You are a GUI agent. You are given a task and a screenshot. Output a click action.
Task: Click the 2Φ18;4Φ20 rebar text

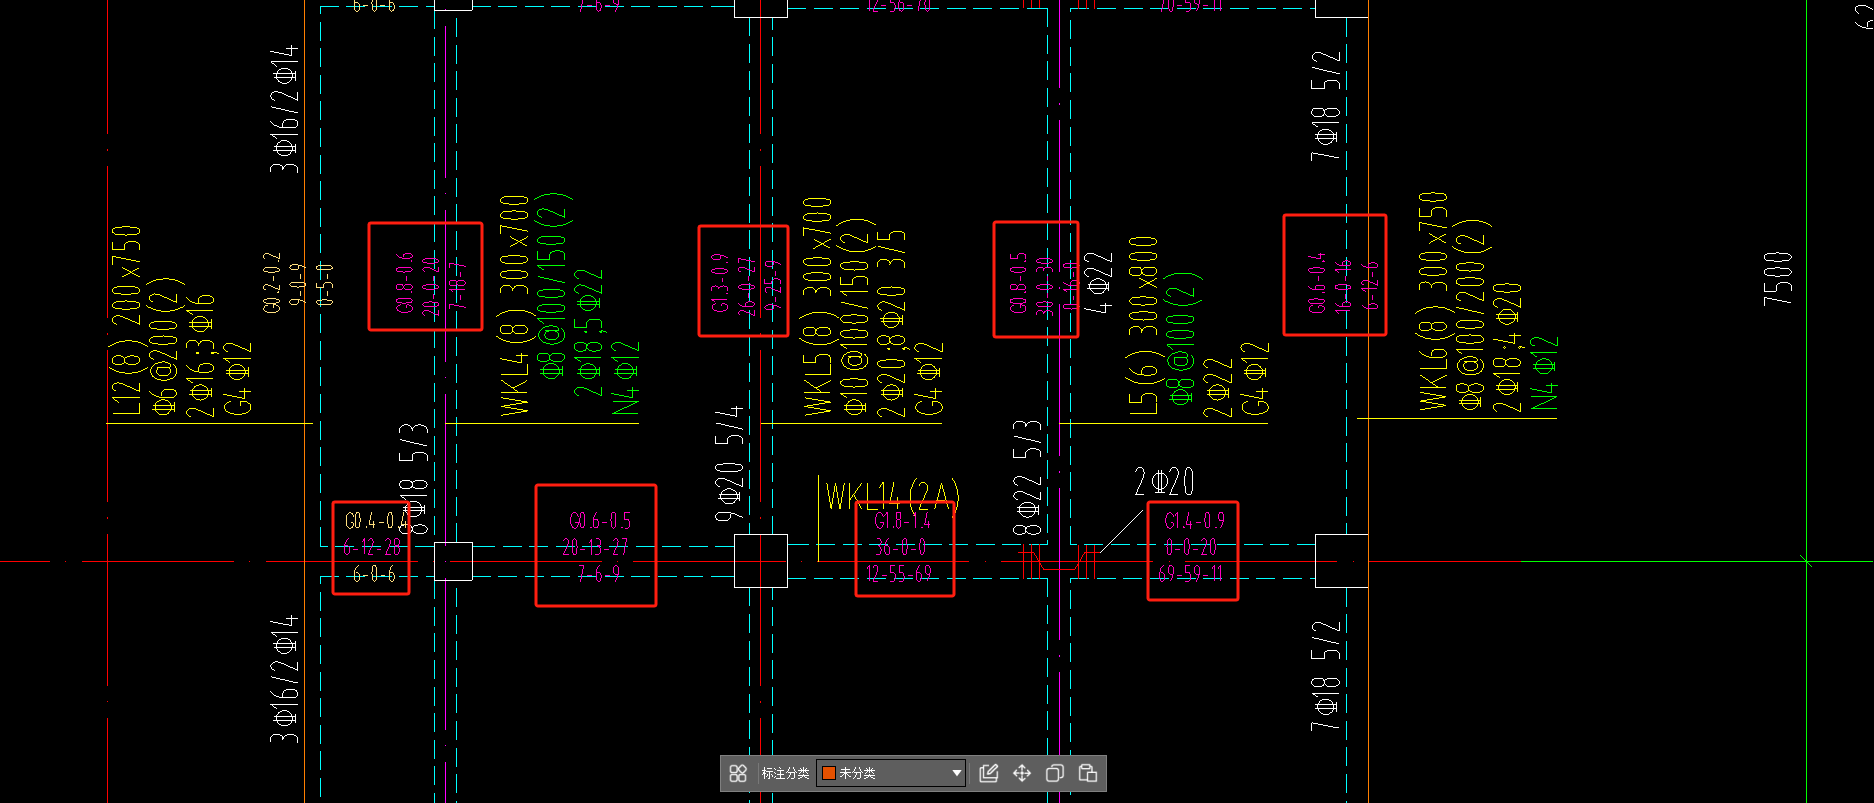click(1507, 348)
